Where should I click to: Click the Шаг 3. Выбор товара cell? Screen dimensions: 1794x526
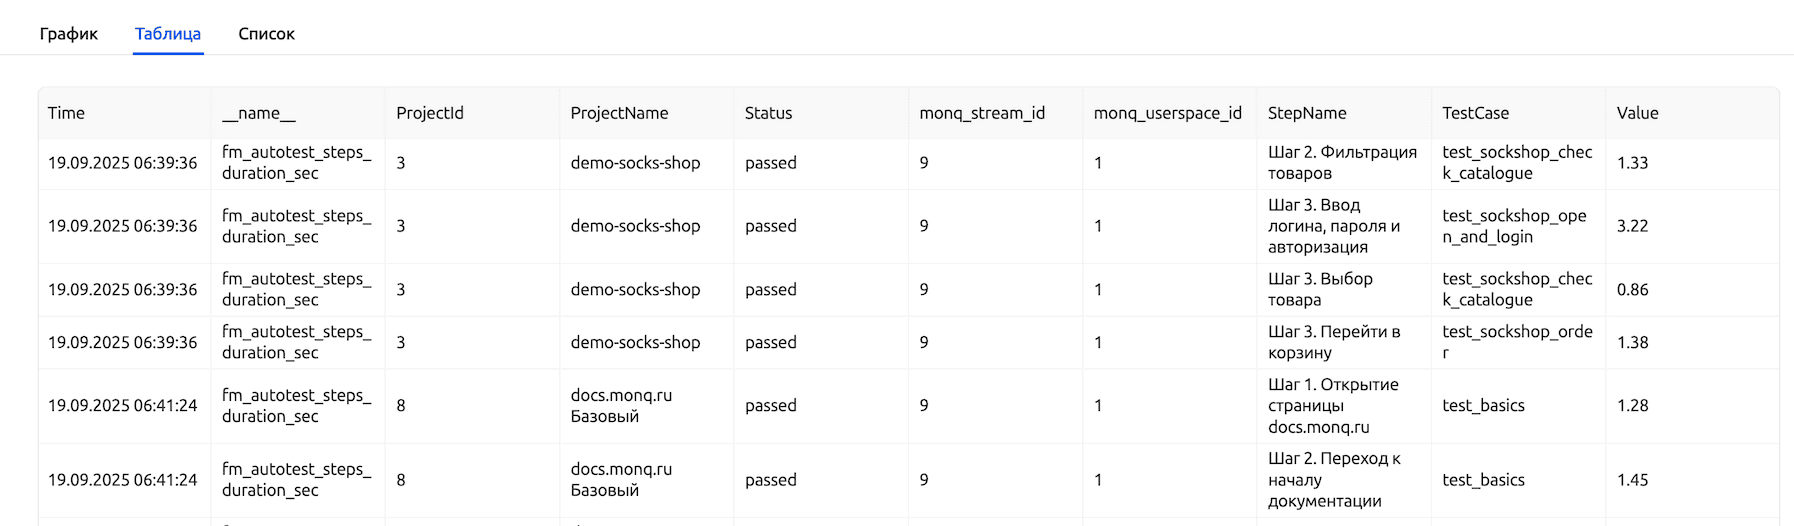coord(1320,289)
